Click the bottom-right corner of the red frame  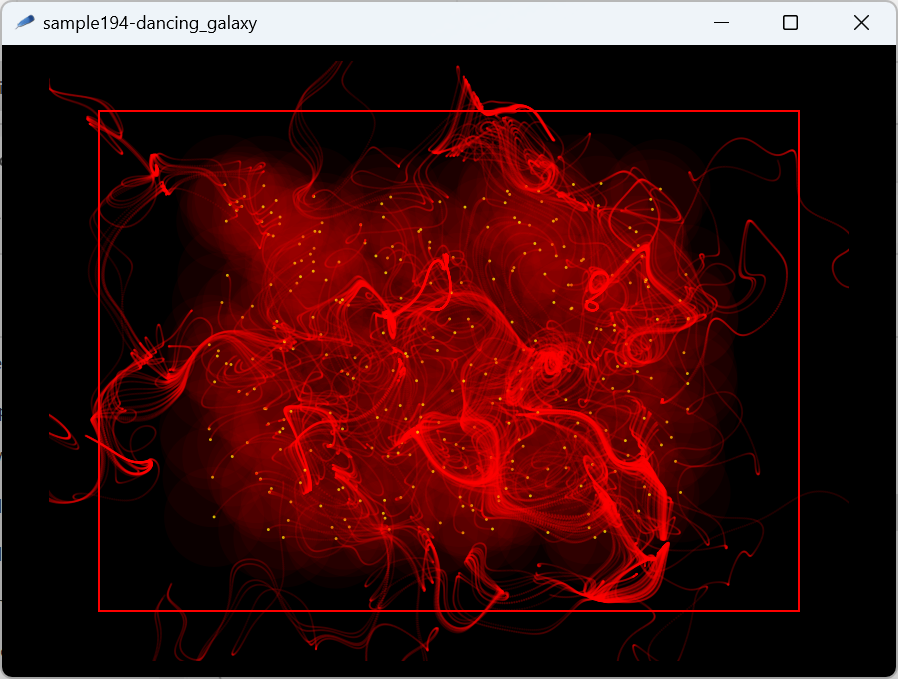pos(799,608)
